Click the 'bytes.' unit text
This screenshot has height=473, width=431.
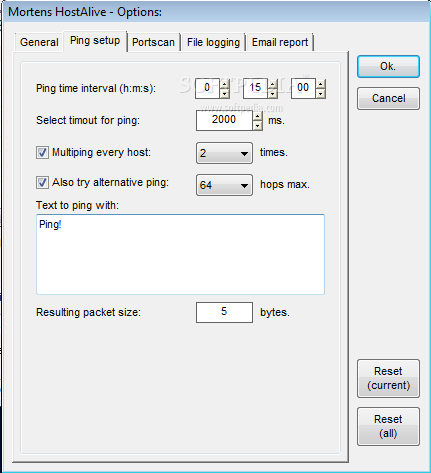275,312
